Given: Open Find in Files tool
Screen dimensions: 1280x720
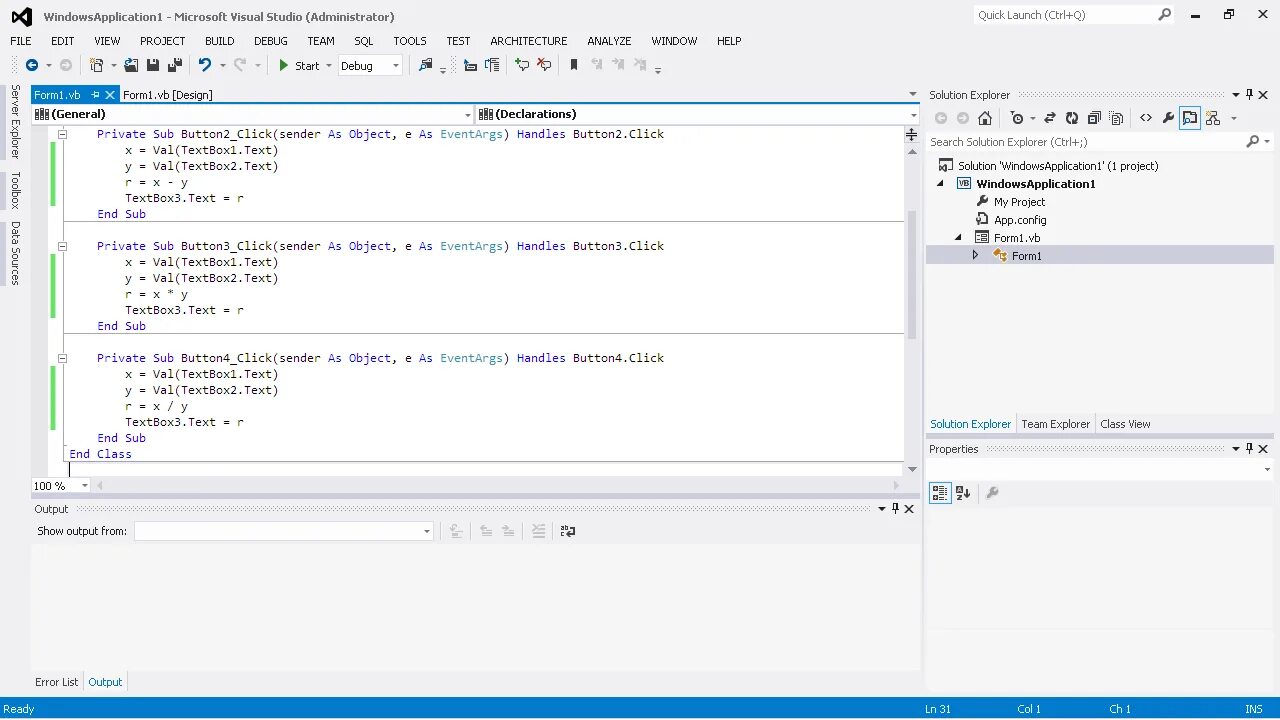Looking at the screenshot, I should click(425, 65).
